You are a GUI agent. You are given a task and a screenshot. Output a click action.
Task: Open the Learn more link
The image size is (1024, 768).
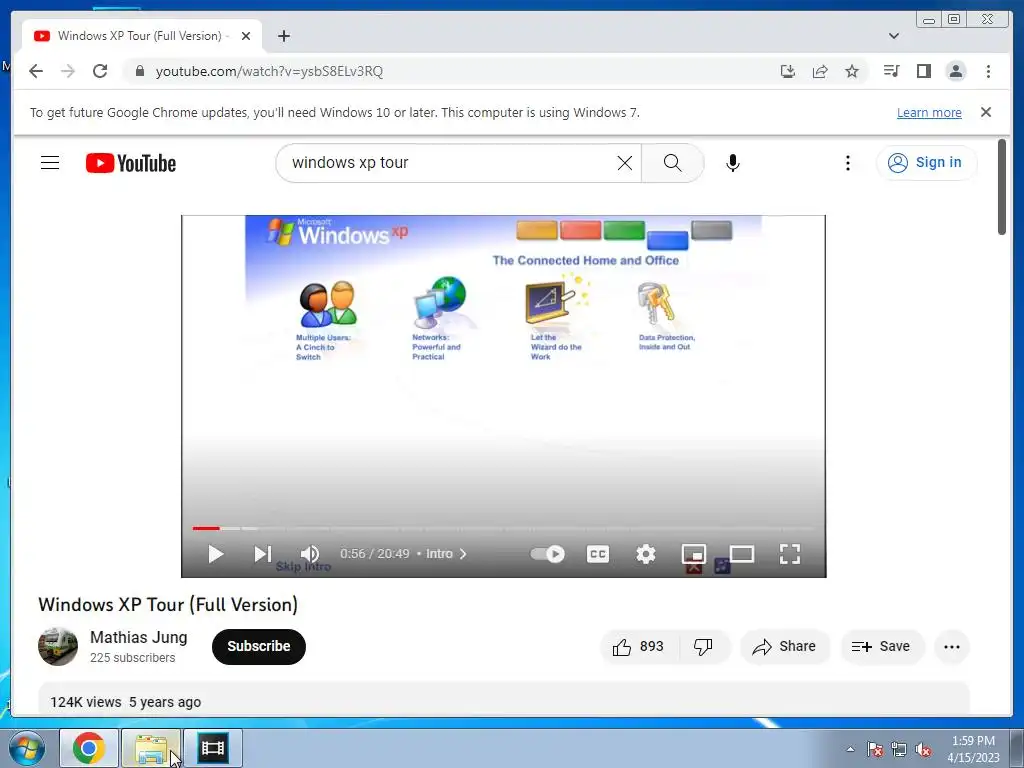(929, 112)
